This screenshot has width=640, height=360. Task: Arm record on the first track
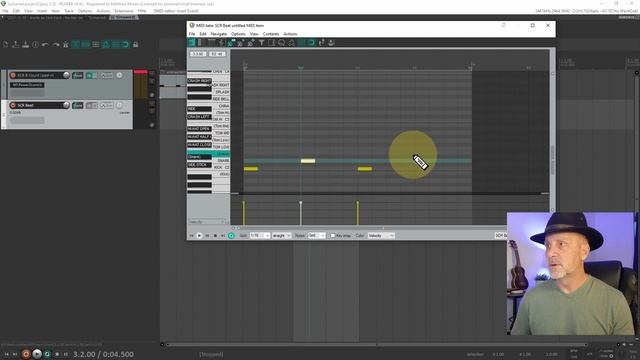point(13,75)
